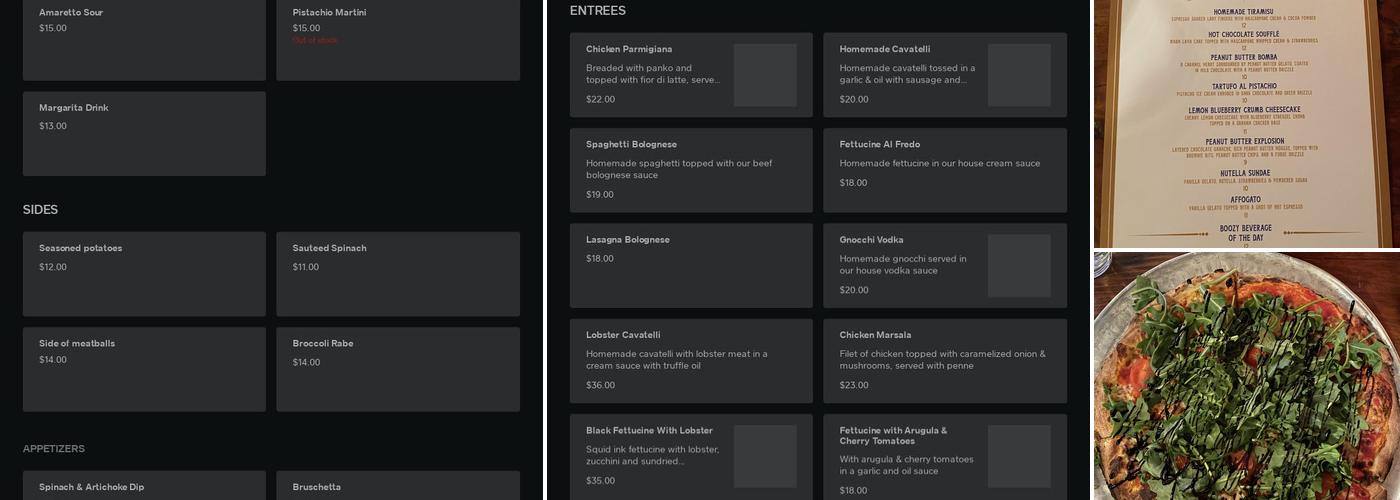Select the Broccoli Rabe side
1400x500 pixels.
(x=397, y=369)
